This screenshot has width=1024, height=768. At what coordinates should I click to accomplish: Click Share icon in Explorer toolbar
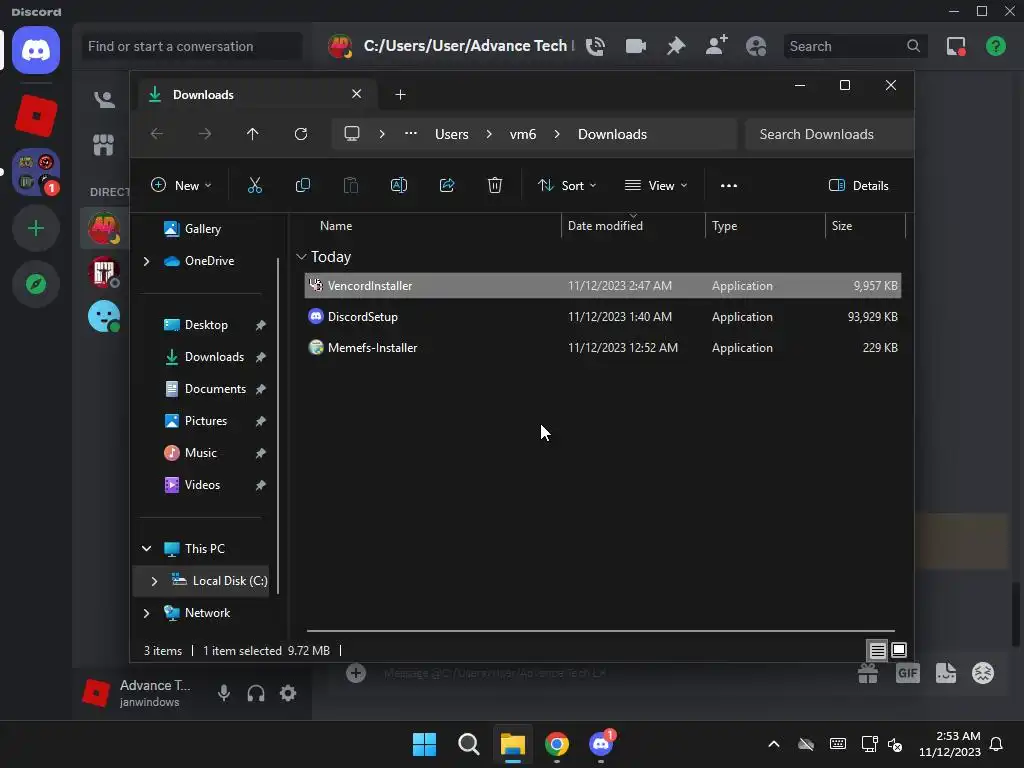point(447,185)
